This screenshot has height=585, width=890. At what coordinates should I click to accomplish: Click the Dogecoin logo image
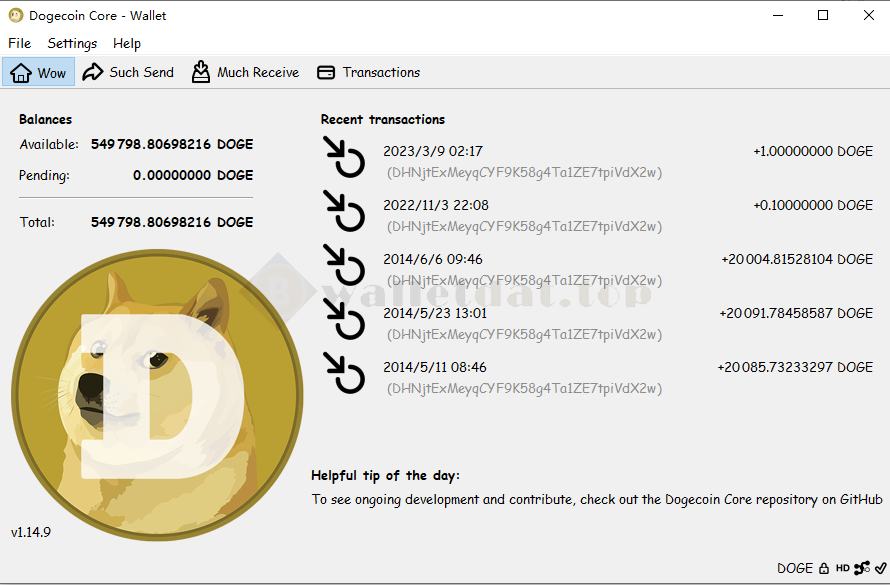[157, 395]
